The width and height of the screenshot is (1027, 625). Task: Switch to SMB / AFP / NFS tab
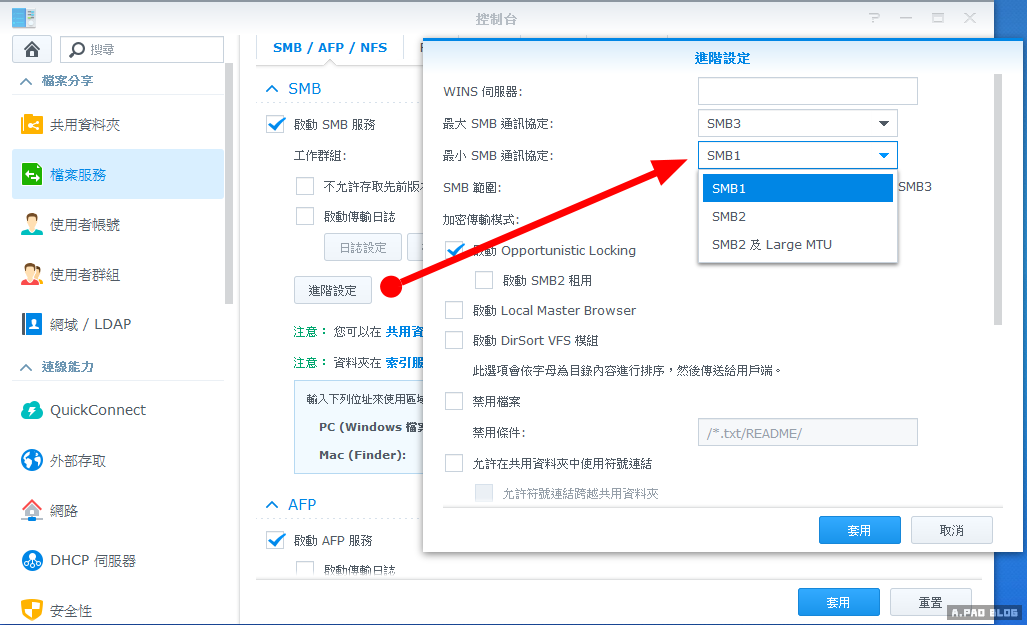[330, 47]
